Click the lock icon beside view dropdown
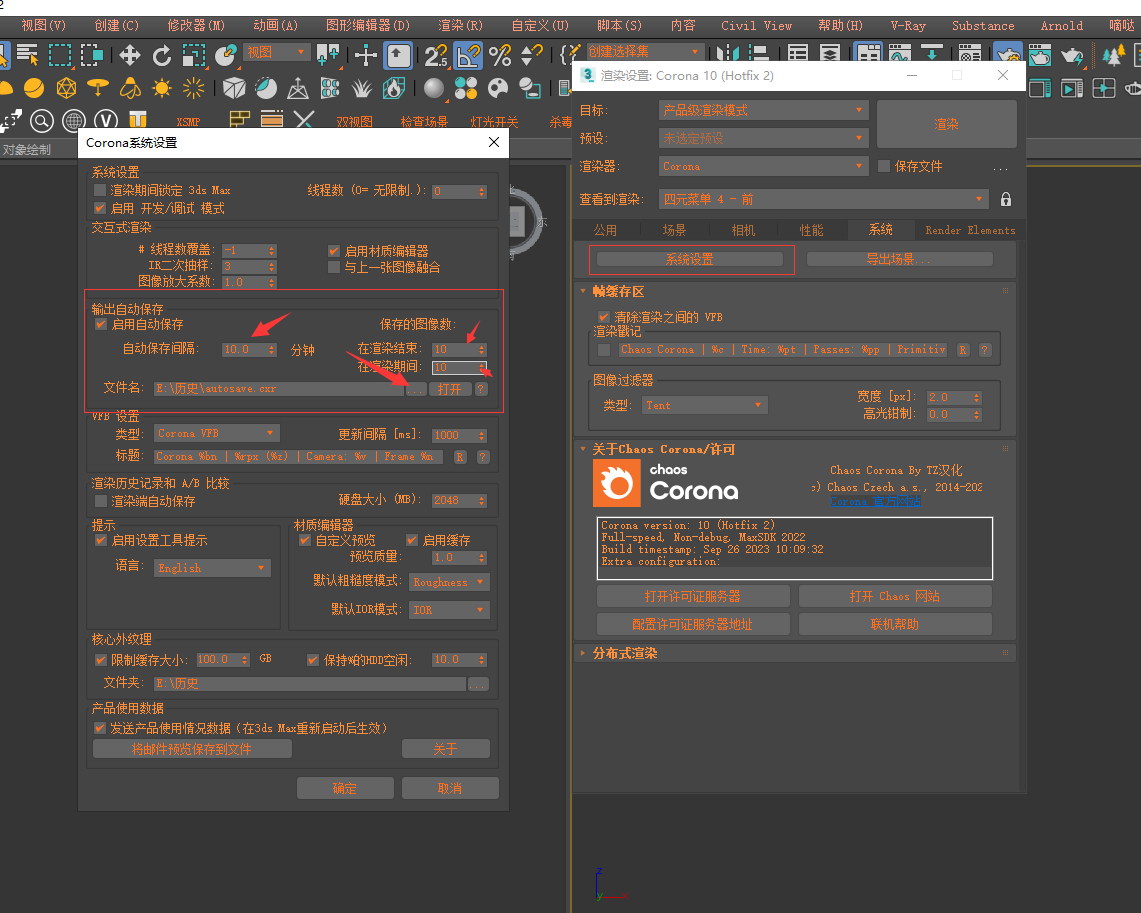The height and width of the screenshot is (913, 1141). pyautogui.click(x=1006, y=199)
